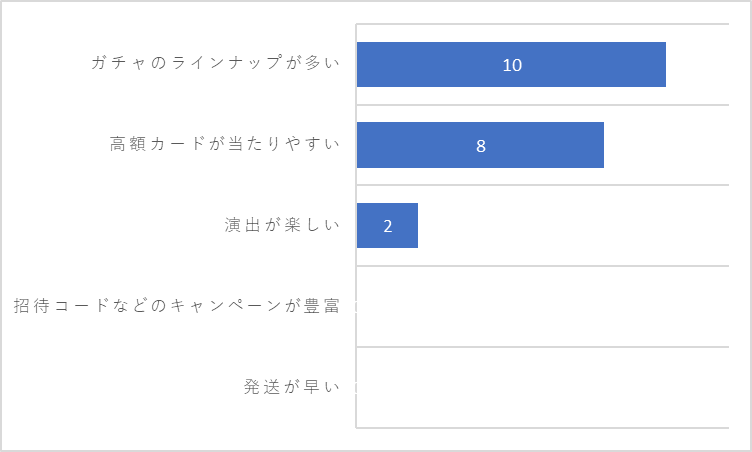Screen dimensions: 752x452
Task: Select the vertical category axis line
Action: click(x=356, y=226)
